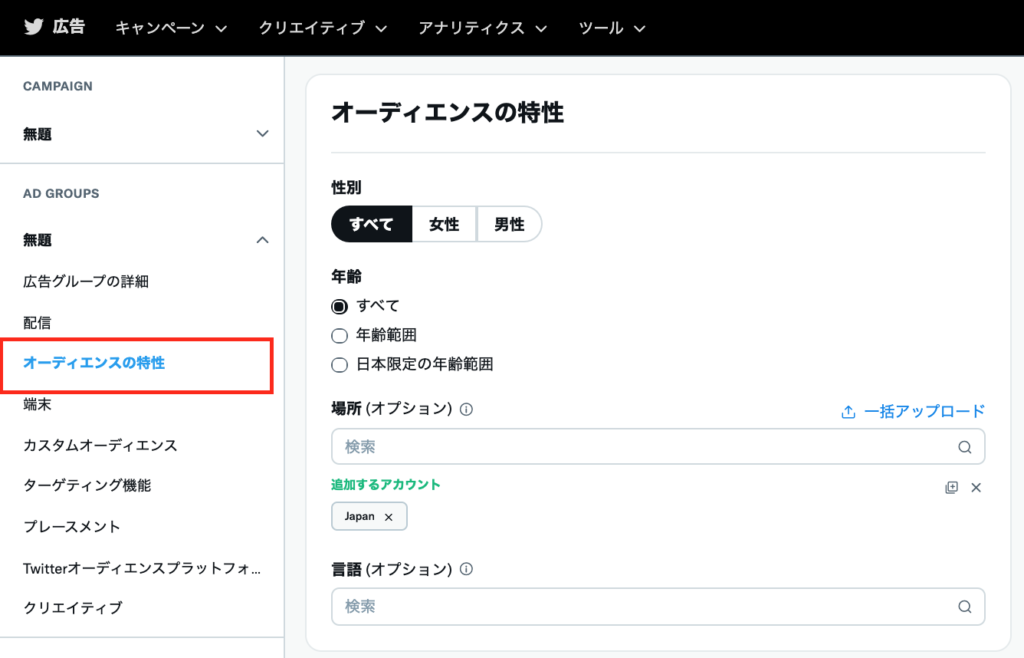Viewport: 1024px width, 658px height.
Task: Open the アナリティクス menu
Action: [483, 28]
